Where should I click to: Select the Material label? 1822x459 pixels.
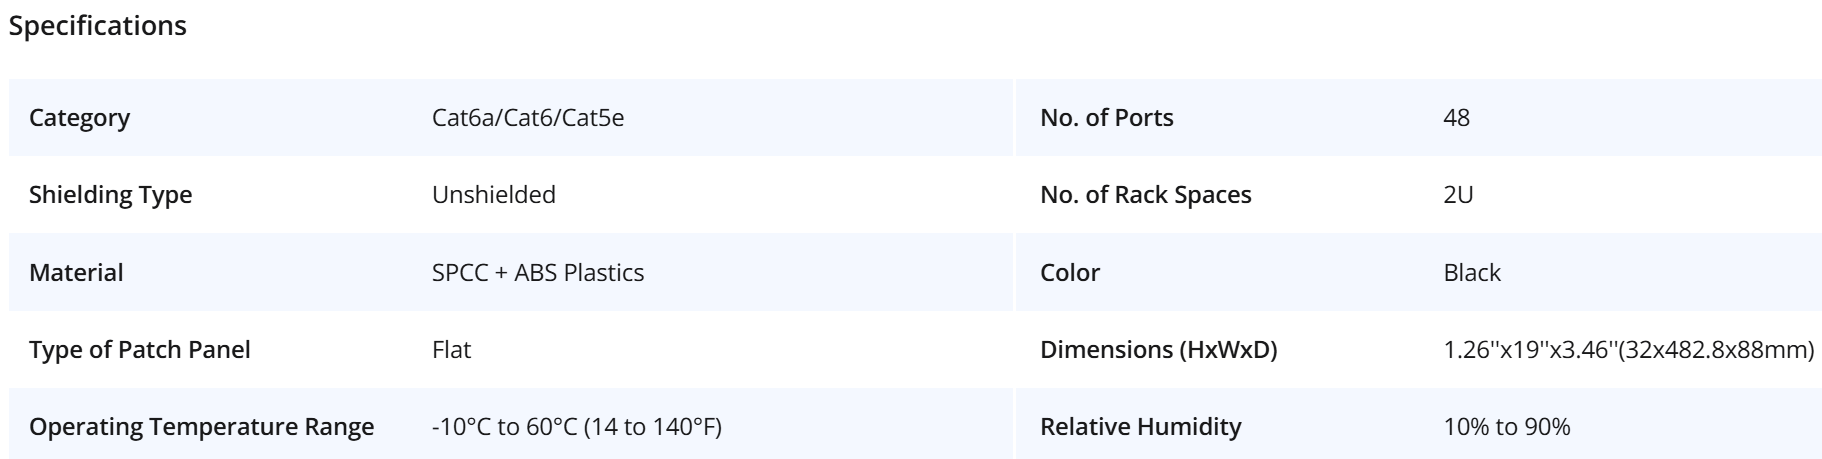pos(76,272)
